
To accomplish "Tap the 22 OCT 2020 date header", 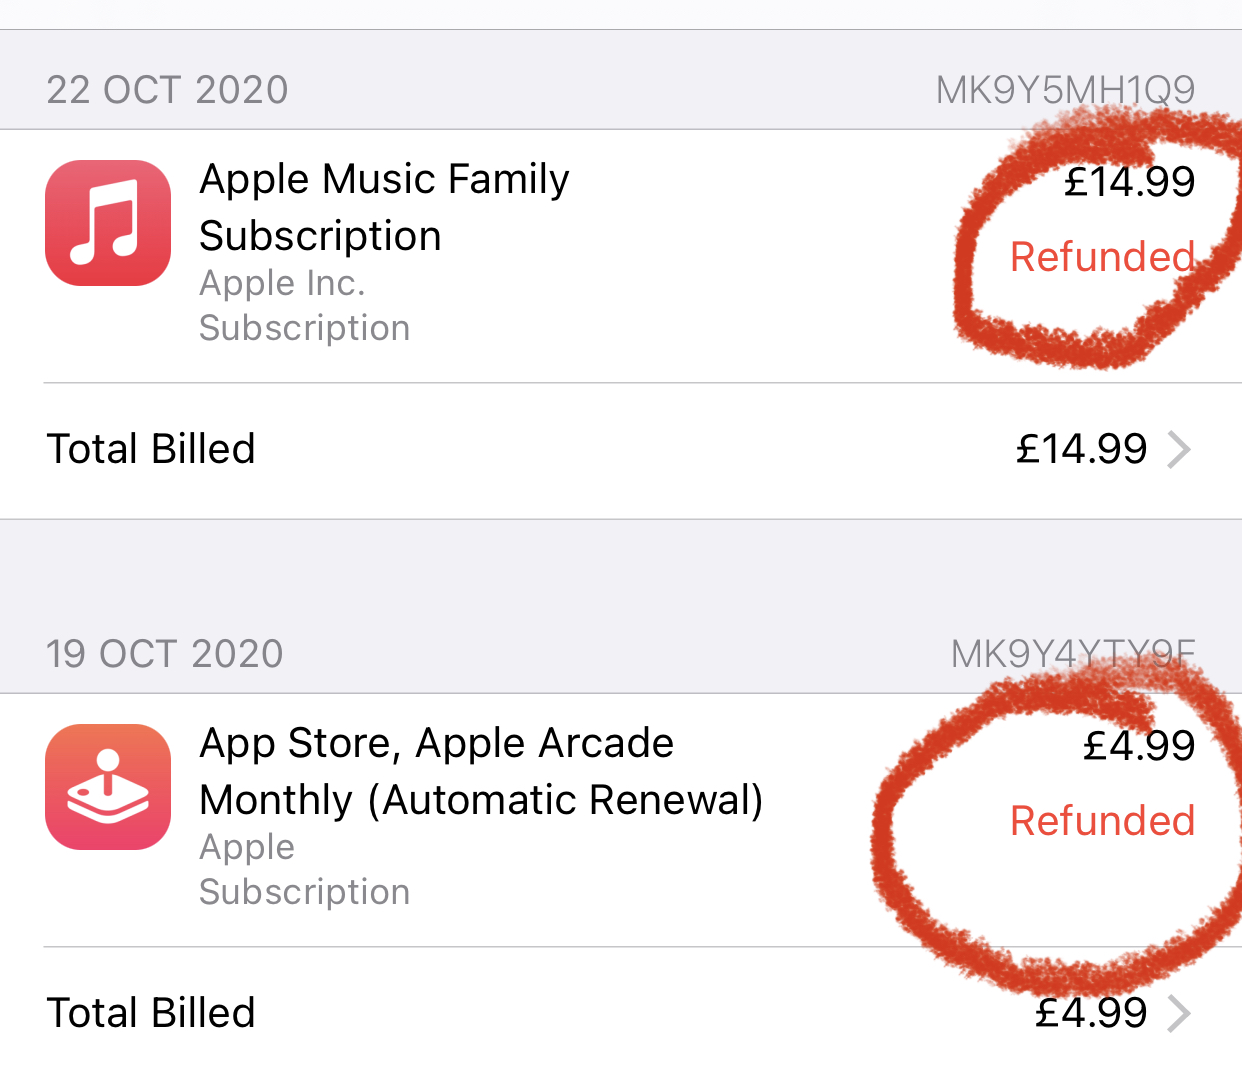I will (167, 90).
